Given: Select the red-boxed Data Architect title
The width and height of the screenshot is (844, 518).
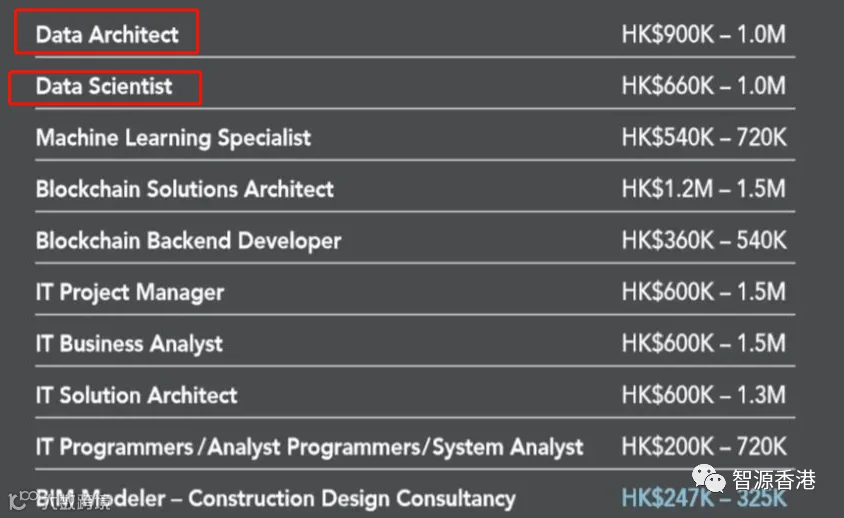Looking at the screenshot, I should [107, 34].
